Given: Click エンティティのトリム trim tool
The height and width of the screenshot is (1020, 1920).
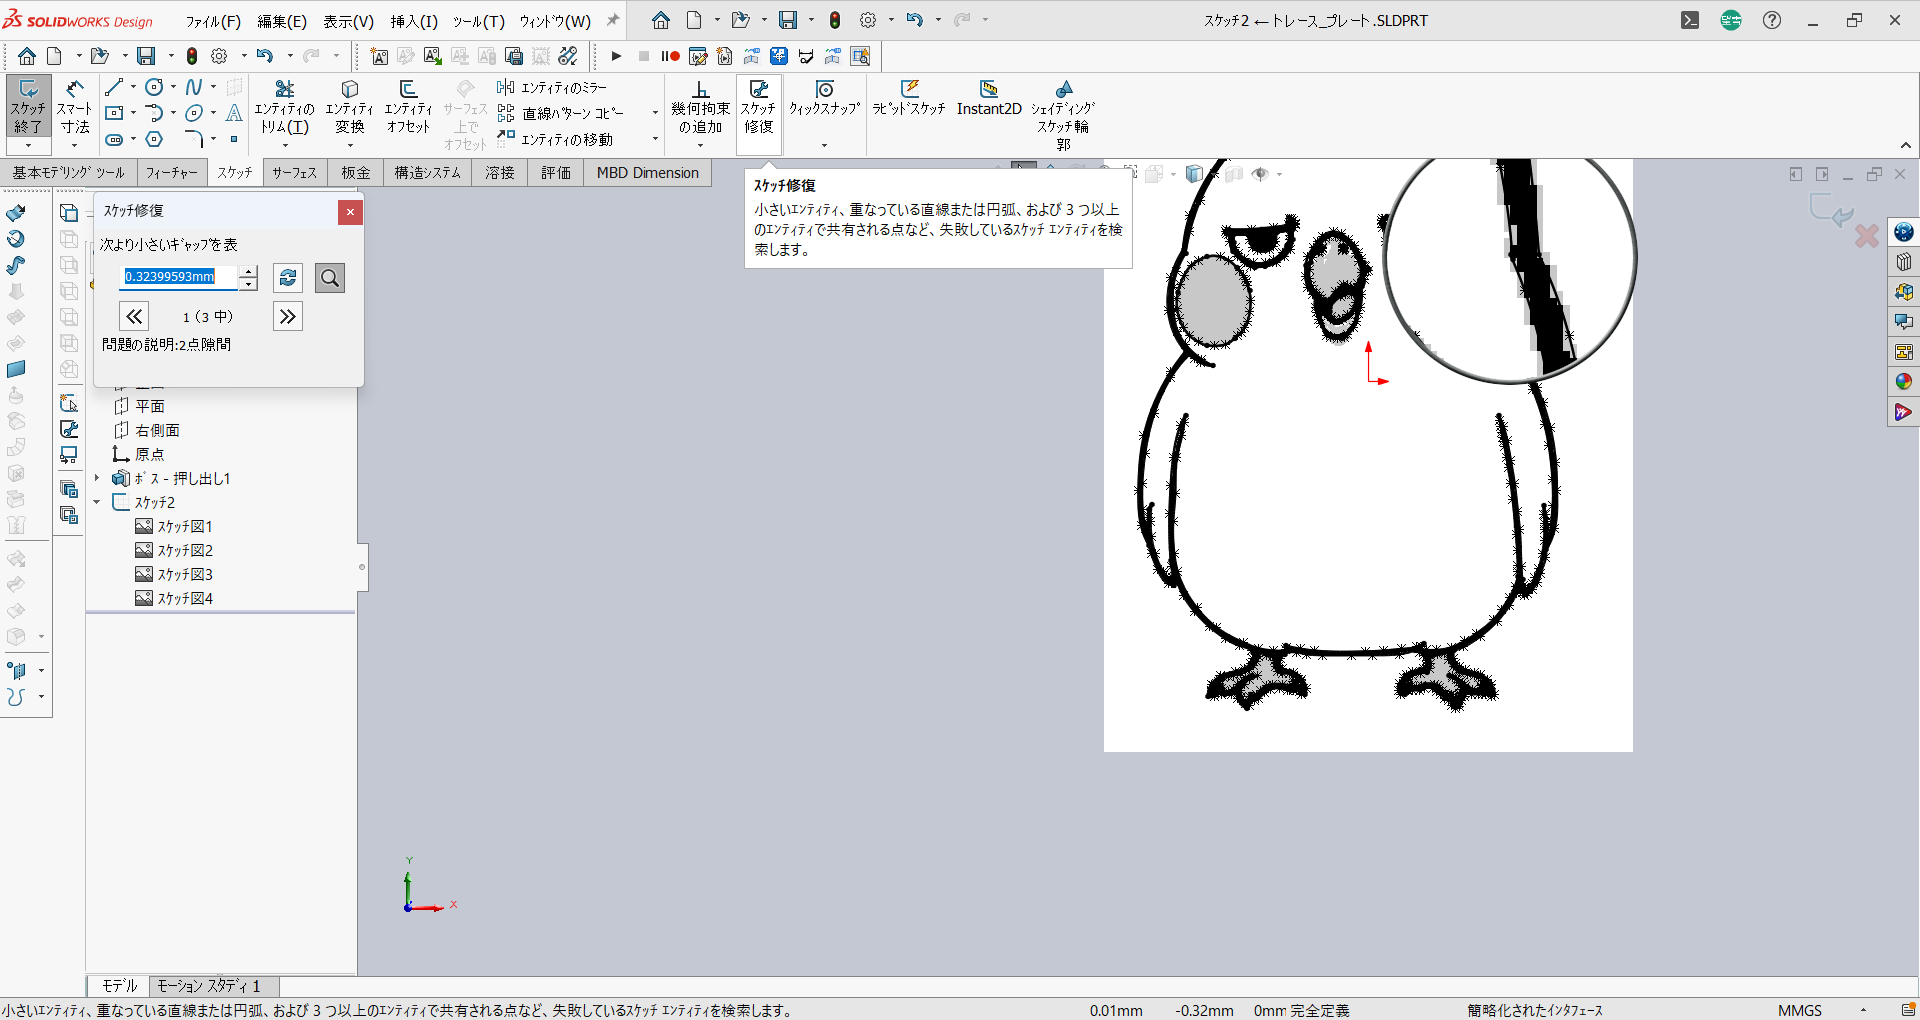Looking at the screenshot, I should tap(284, 108).
